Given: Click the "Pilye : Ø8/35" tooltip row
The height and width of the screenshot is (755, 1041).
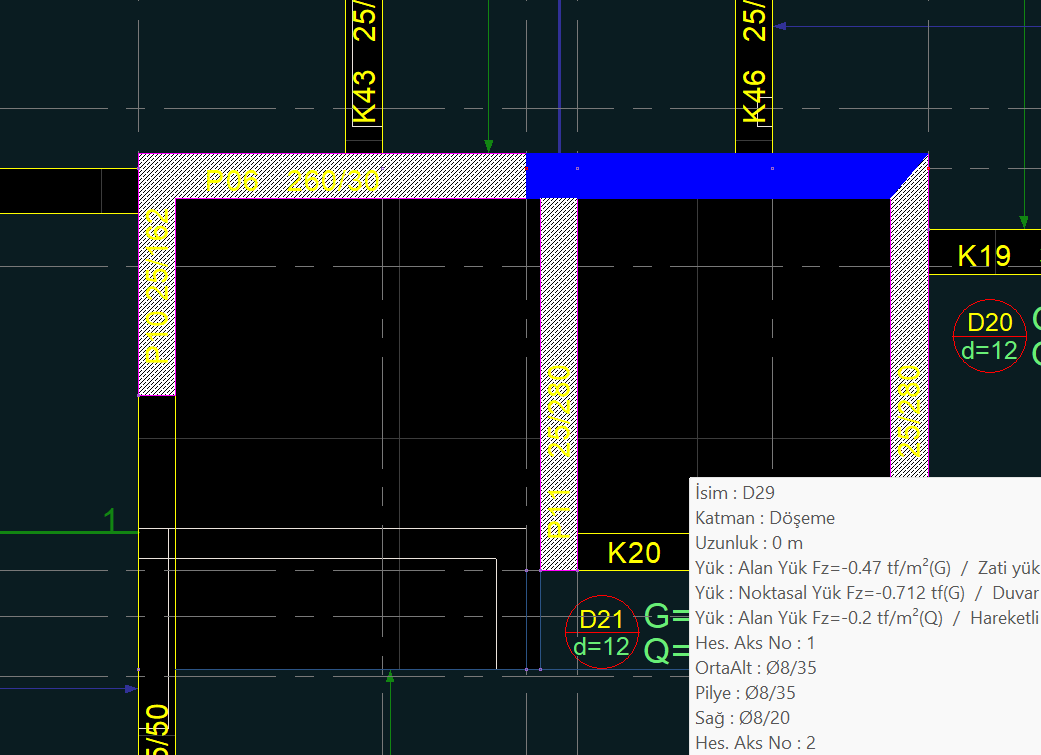Looking at the screenshot, I should tap(745, 693).
